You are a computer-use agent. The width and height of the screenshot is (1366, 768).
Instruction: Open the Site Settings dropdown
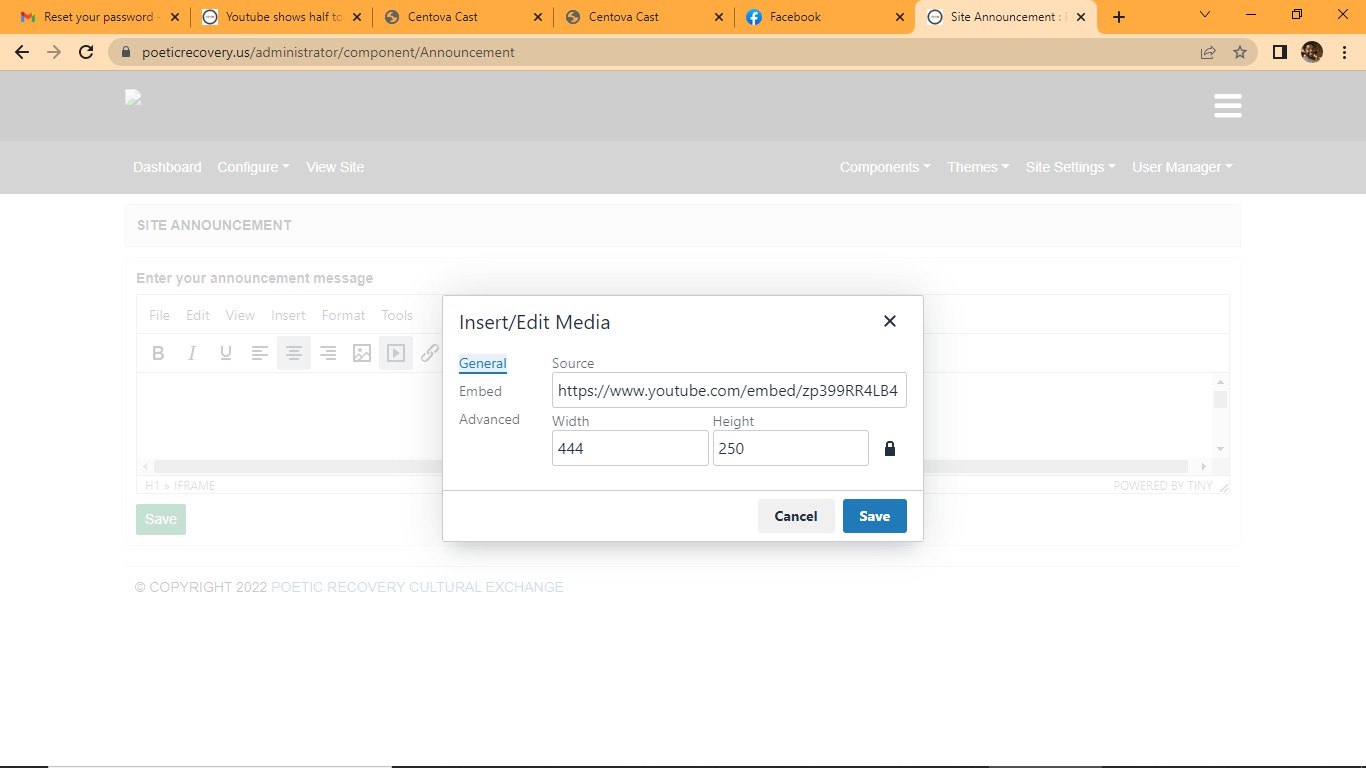tap(1069, 167)
